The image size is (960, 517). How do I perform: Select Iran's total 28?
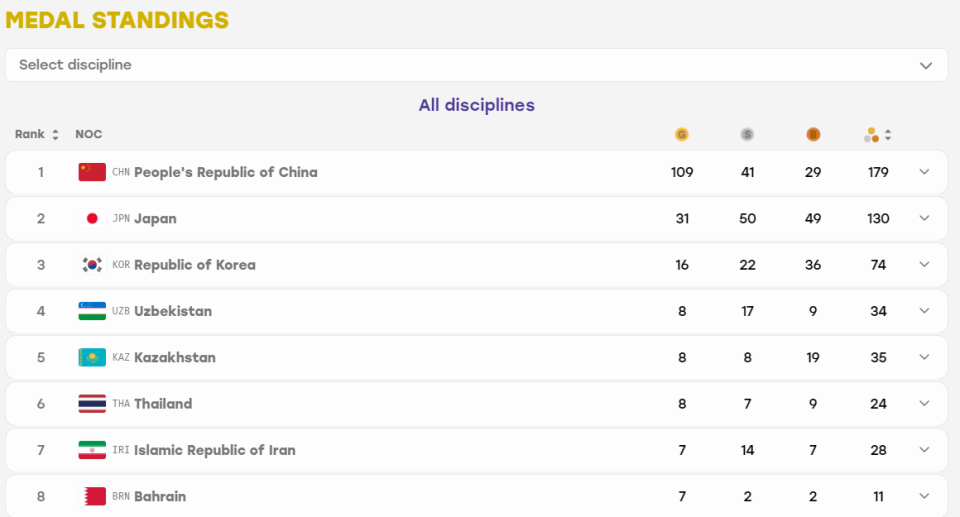coord(878,450)
